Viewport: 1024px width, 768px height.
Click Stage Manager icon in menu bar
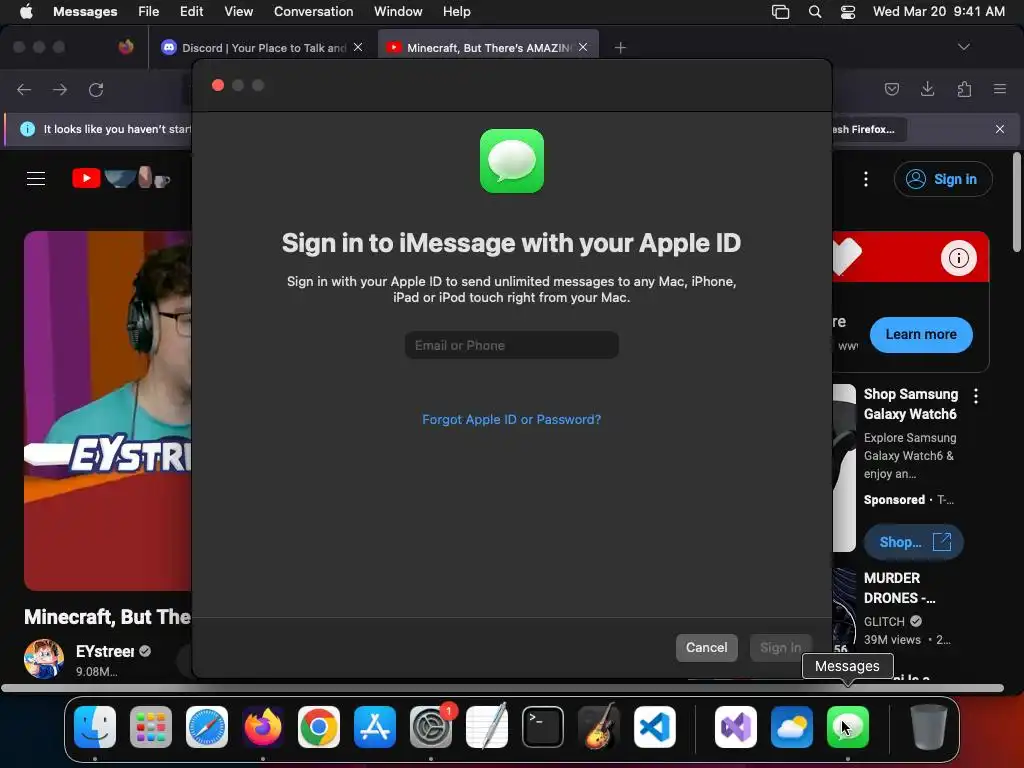(780, 12)
